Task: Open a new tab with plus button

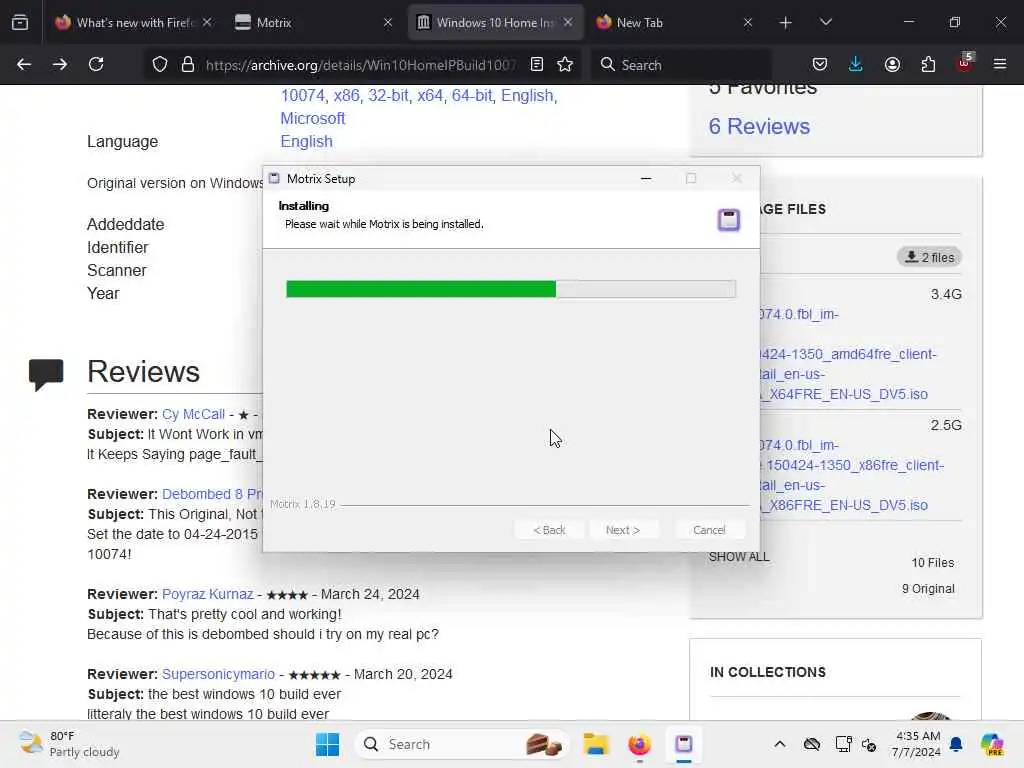Action: [786, 23]
